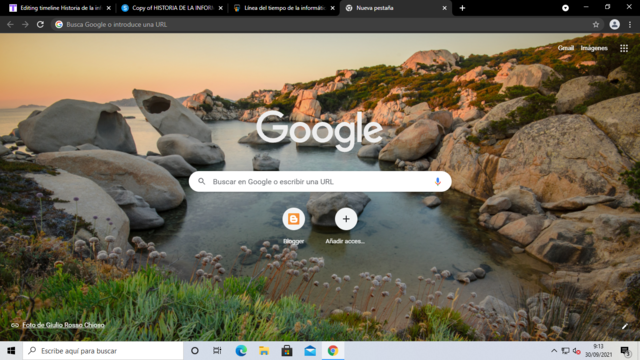Open notification center icon
This screenshot has width=640, height=360.
[624, 351]
